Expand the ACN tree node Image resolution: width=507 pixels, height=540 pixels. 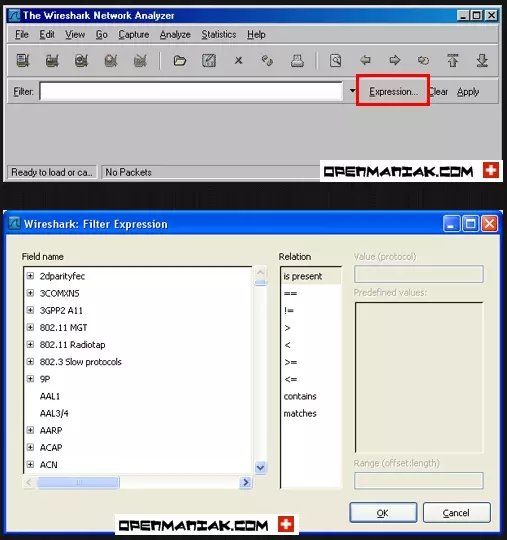point(30,465)
